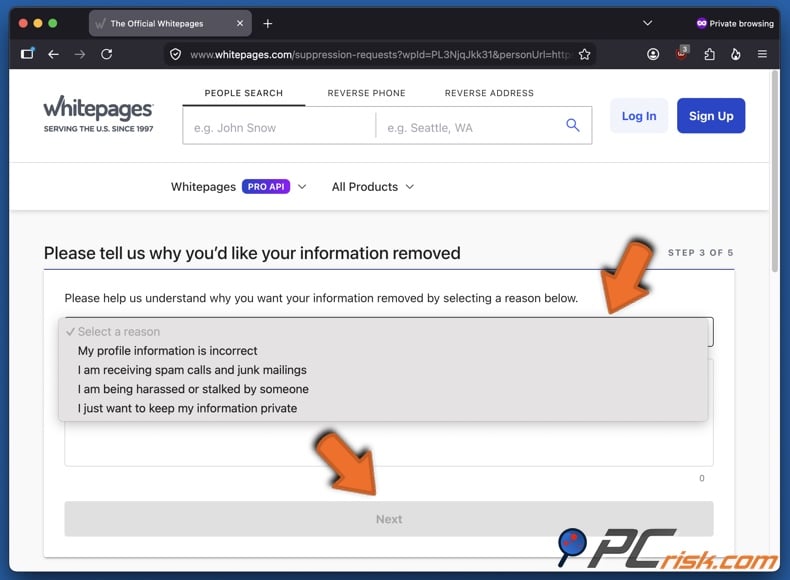Click the Sign Up button

[711, 116]
